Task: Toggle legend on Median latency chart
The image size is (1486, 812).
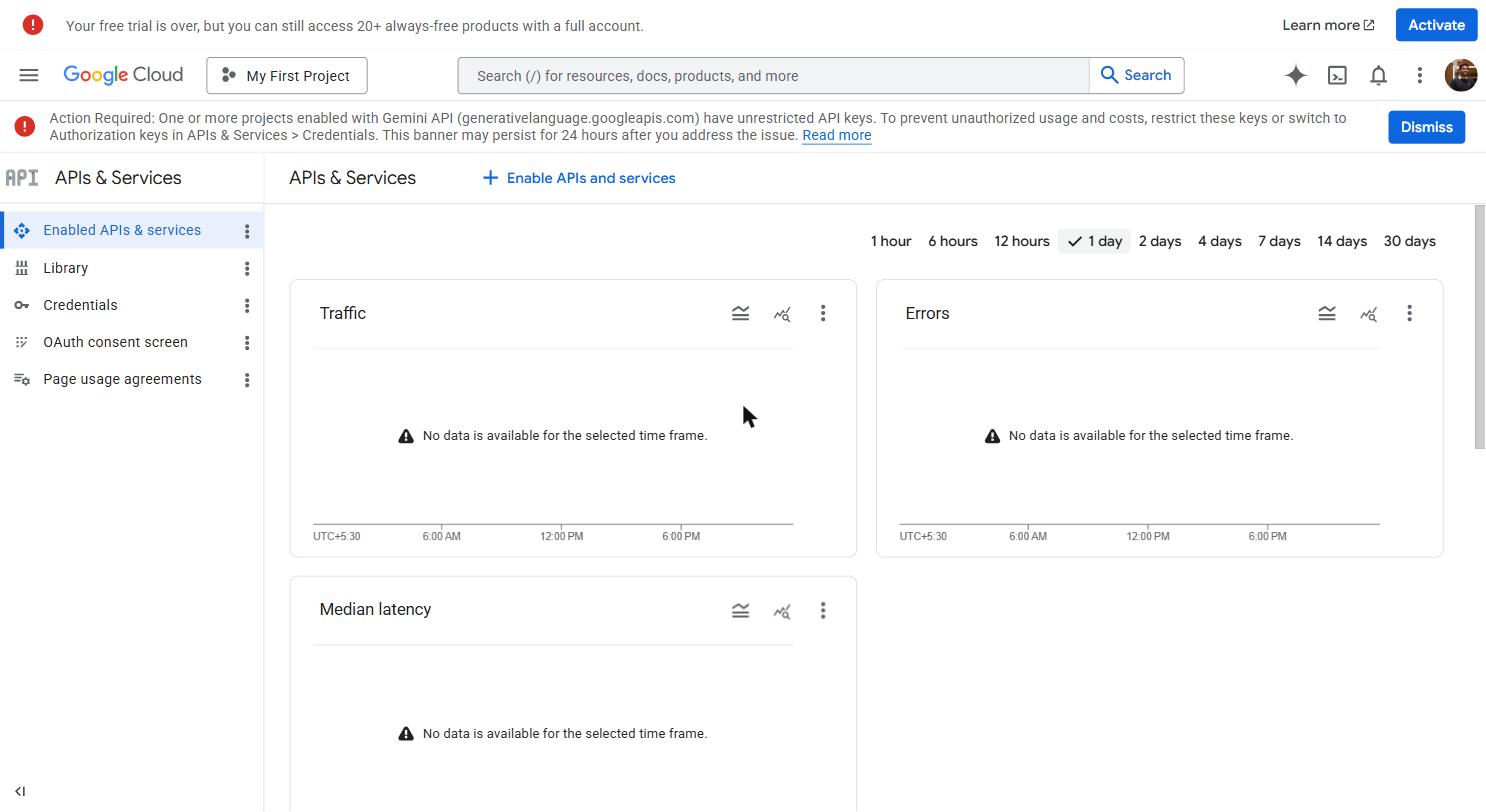Action: pyautogui.click(x=740, y=610)
